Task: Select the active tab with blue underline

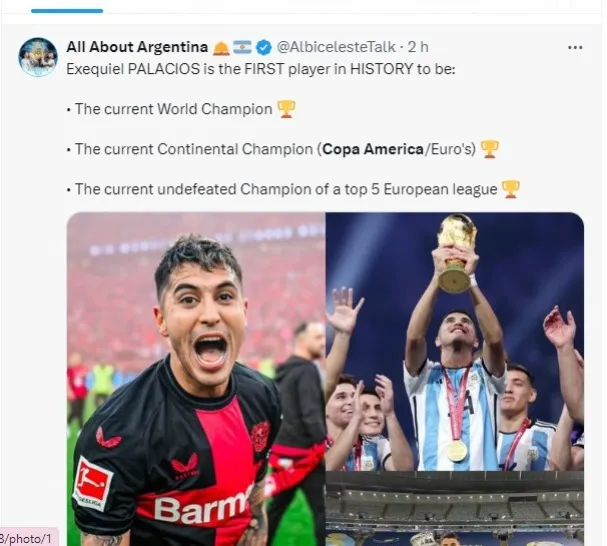Action: click(67, 7)
